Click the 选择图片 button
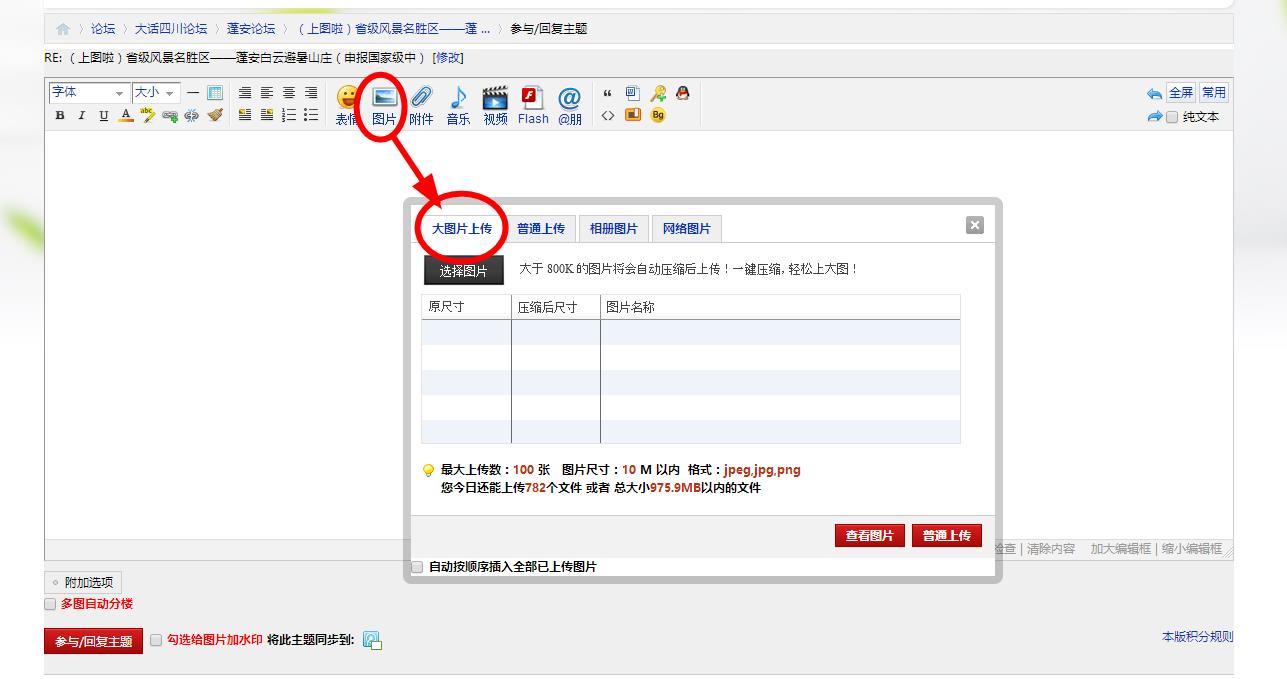1287x679 pixels. tap(464, 271)
